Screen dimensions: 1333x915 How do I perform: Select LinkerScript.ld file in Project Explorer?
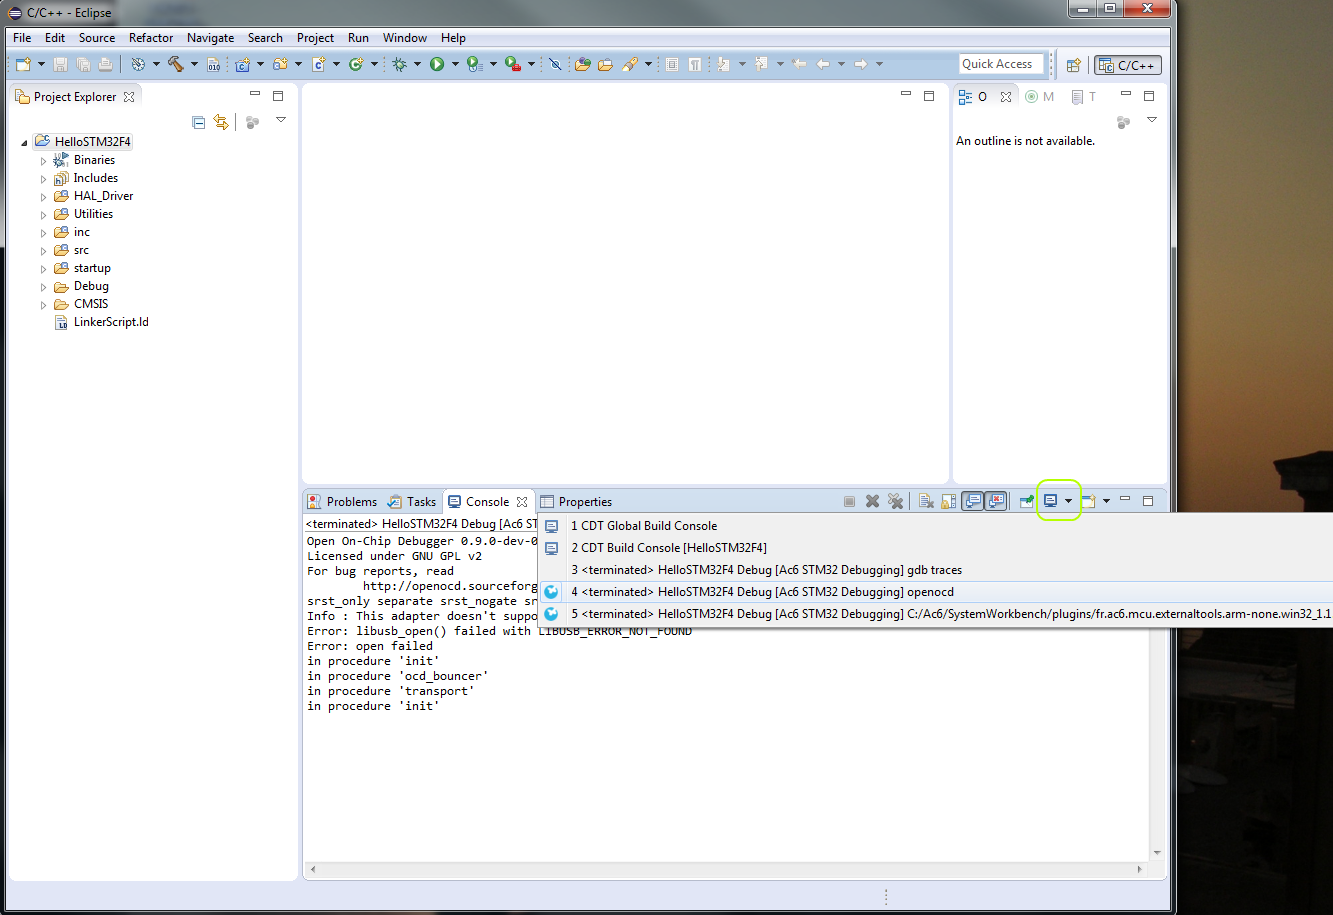coord(110,322)
